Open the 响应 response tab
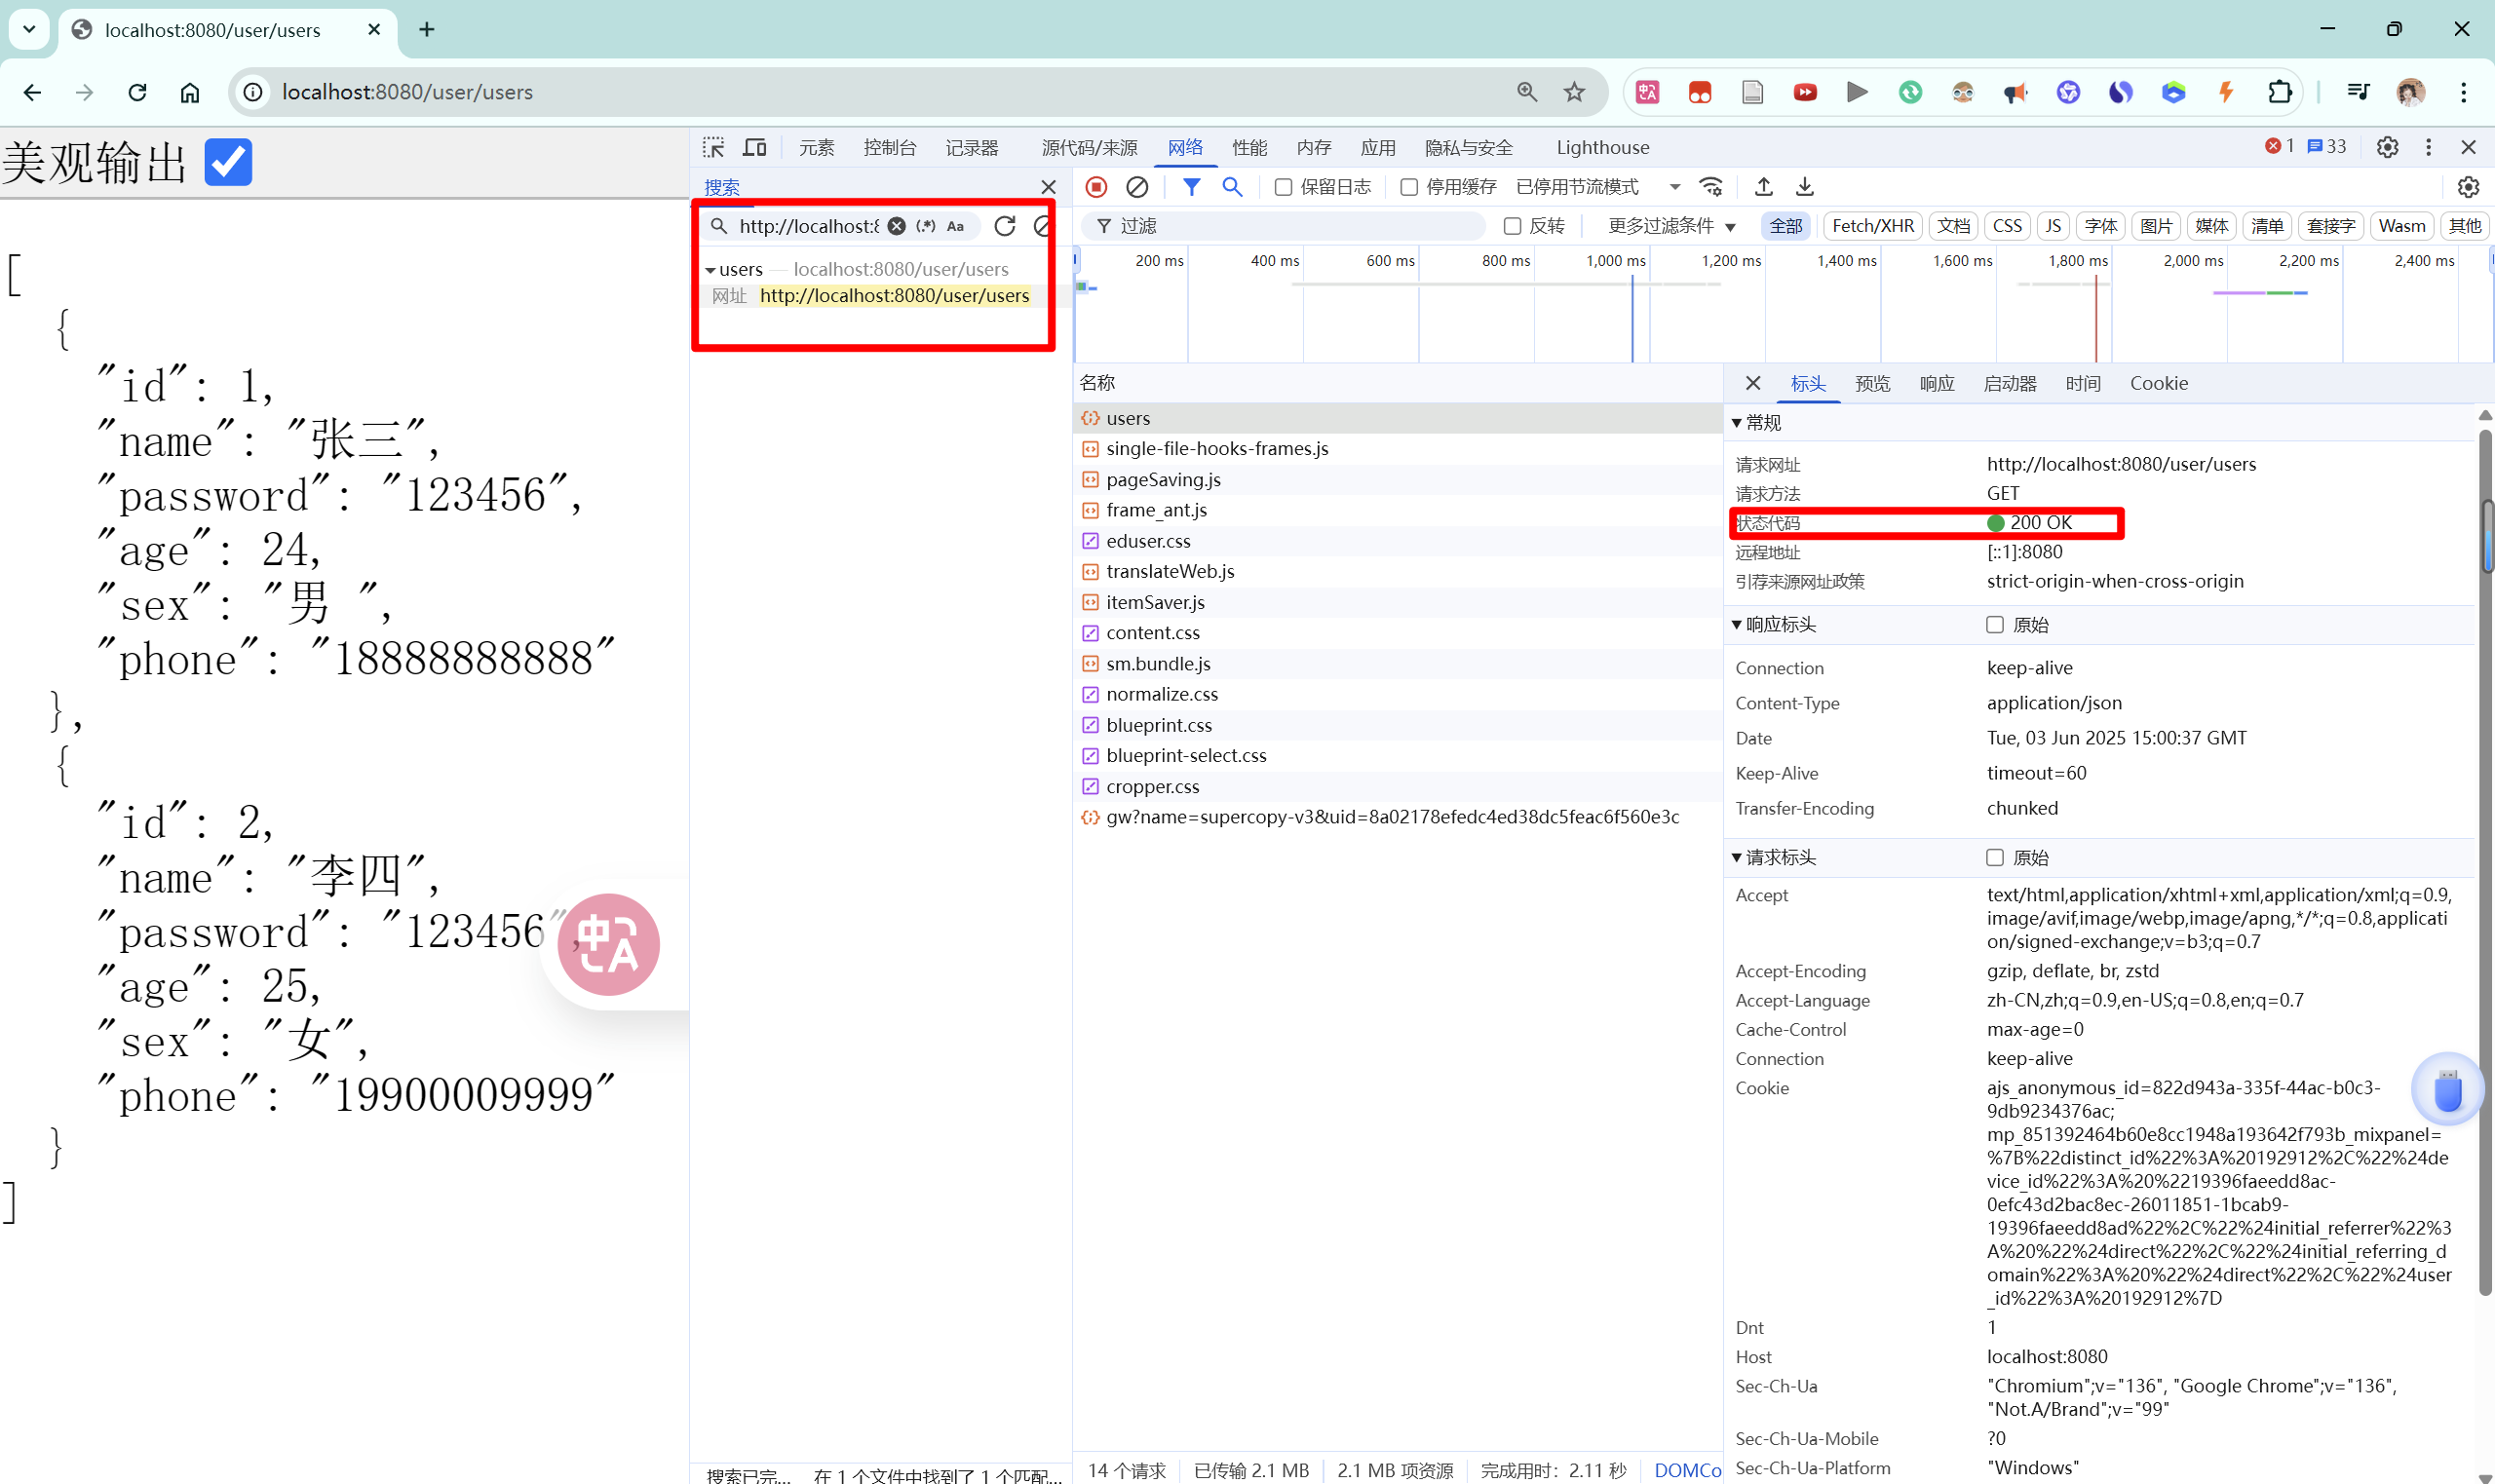The image size is (2495, 1484). point(1936,384)
